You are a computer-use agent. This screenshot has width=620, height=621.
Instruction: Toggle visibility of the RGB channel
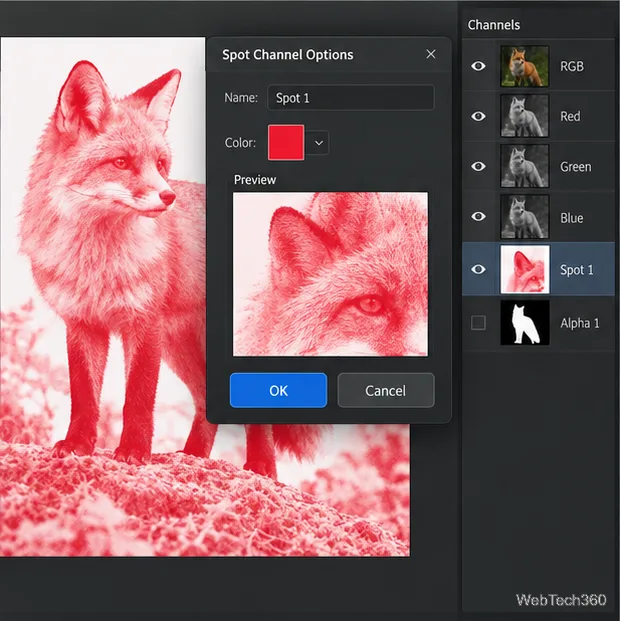pyautogui.click(x=478, y=66)
